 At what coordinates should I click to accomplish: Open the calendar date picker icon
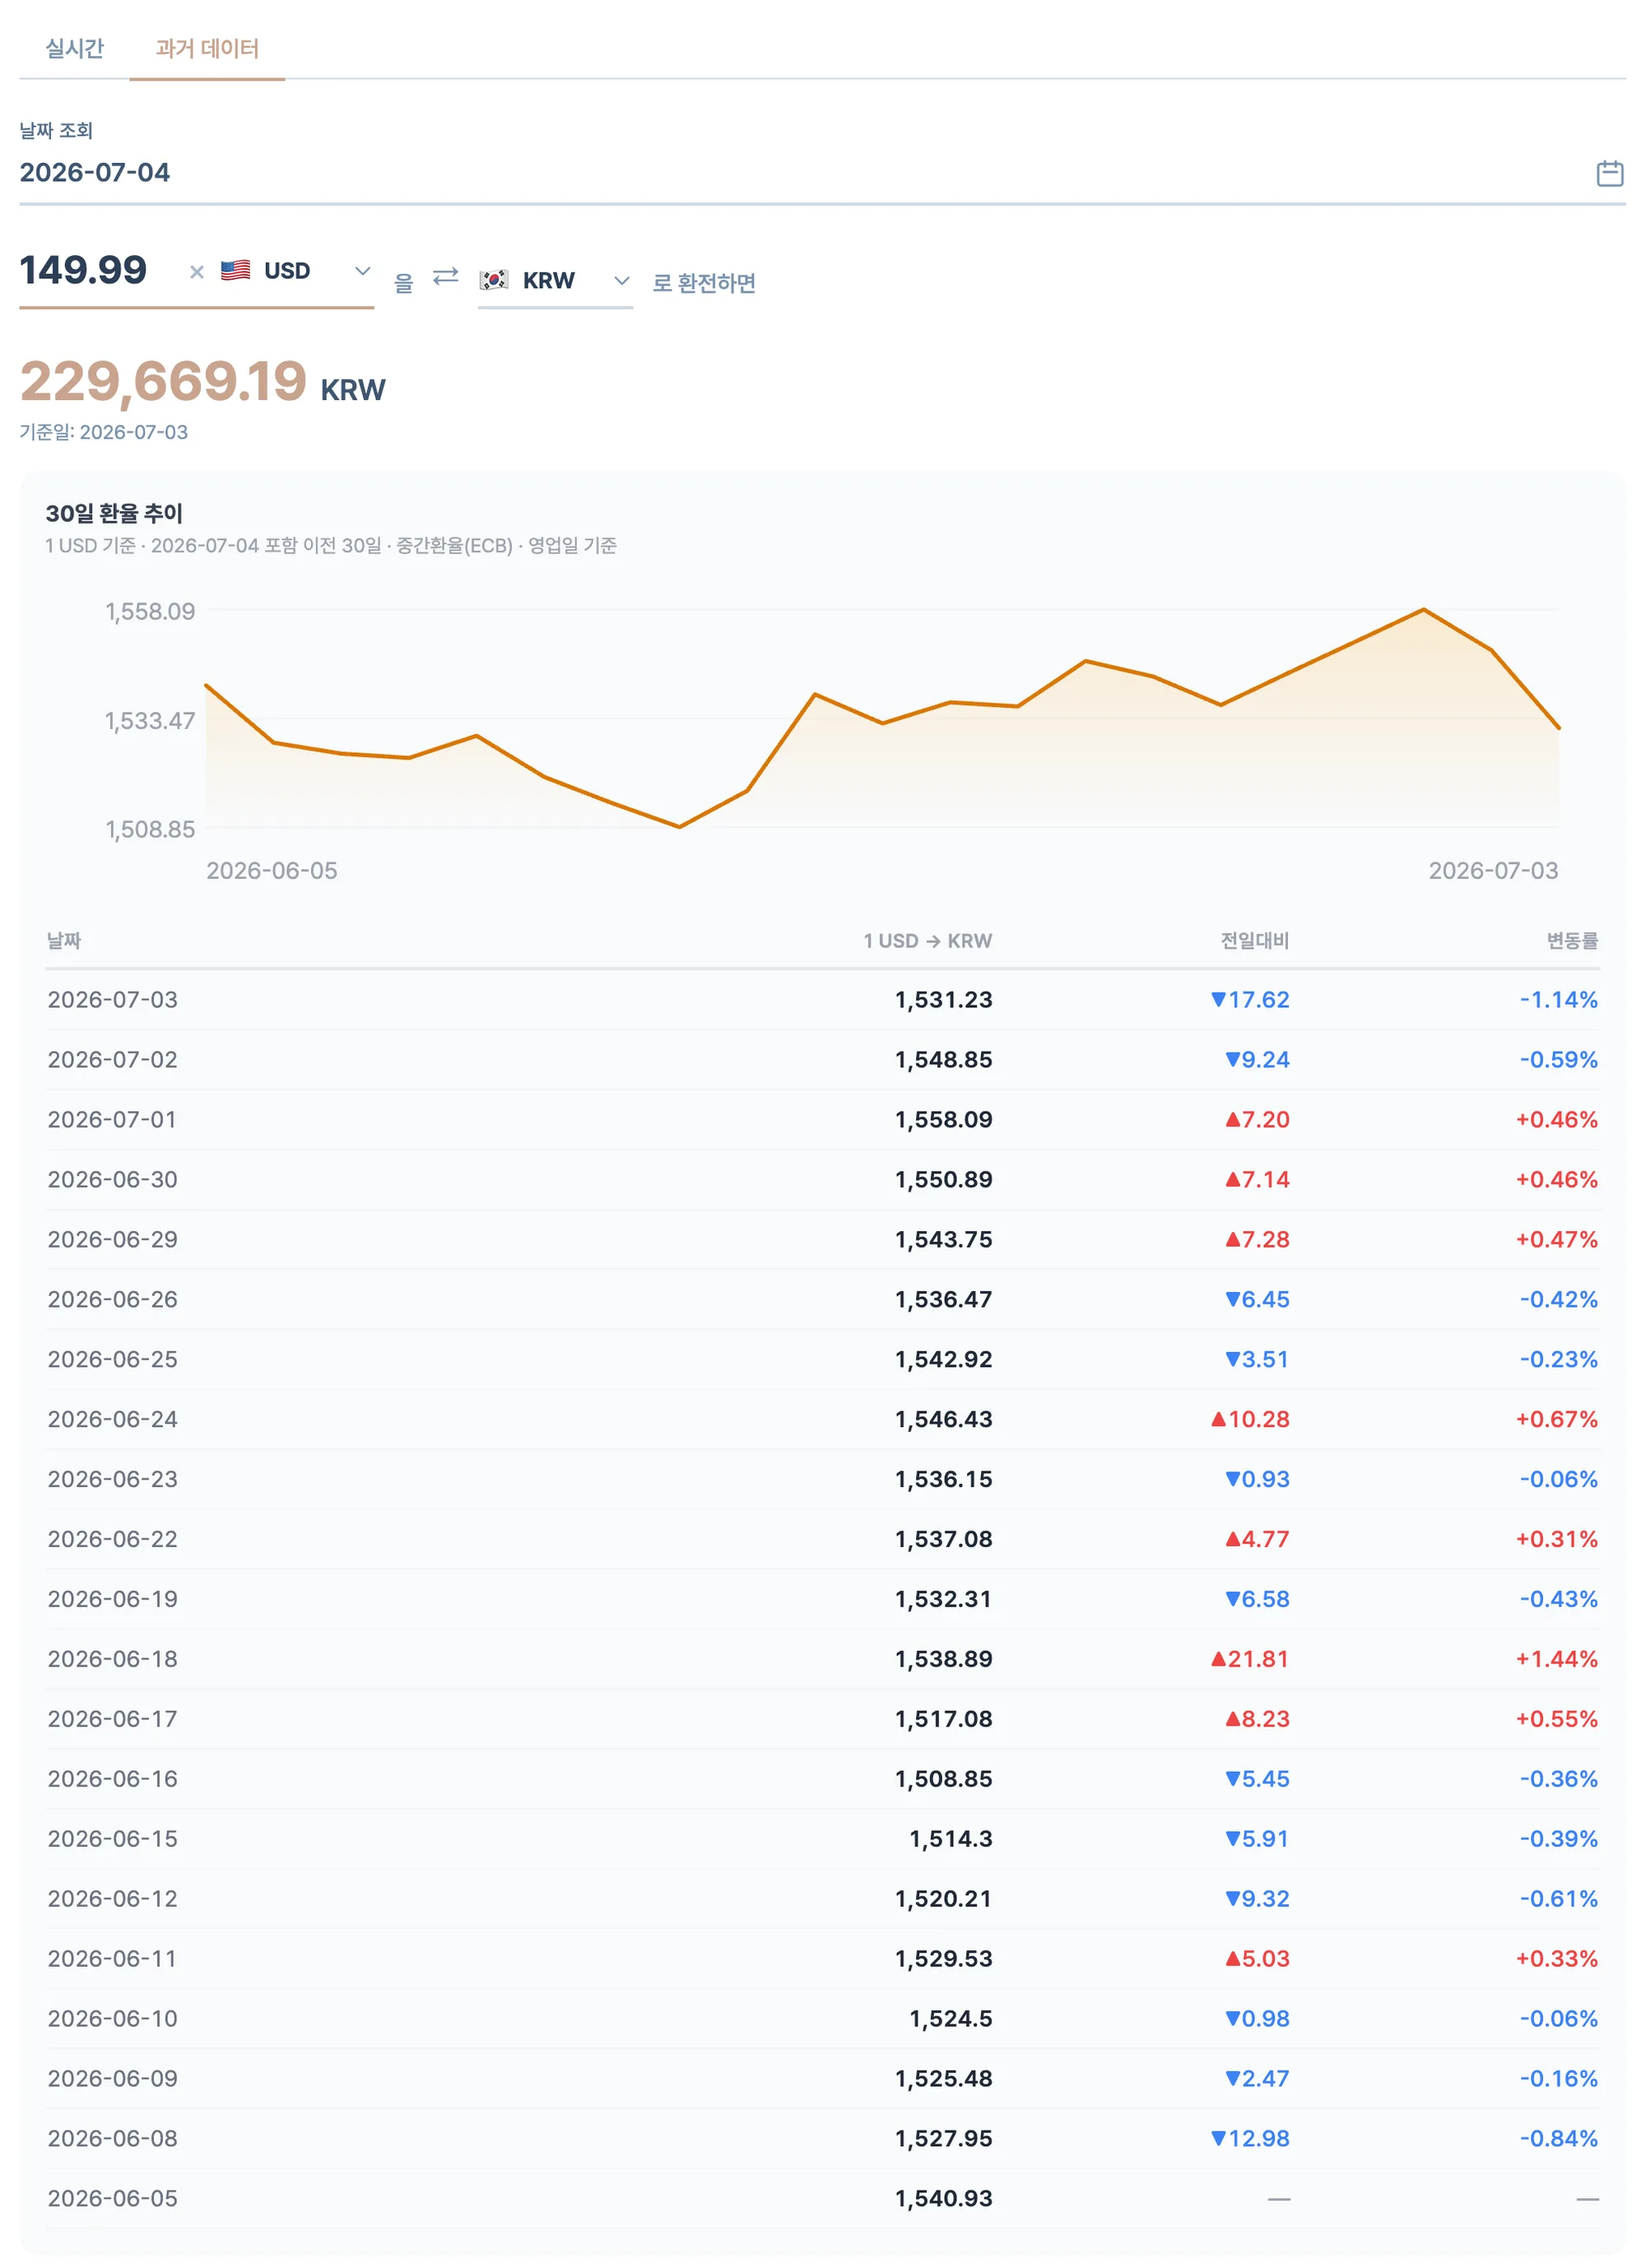pos(1609,173)
